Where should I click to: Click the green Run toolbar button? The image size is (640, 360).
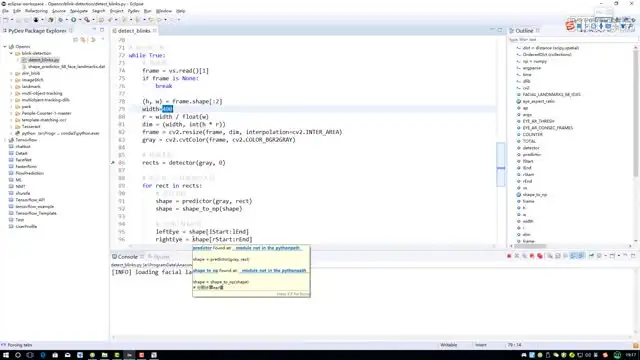point(73,20)
